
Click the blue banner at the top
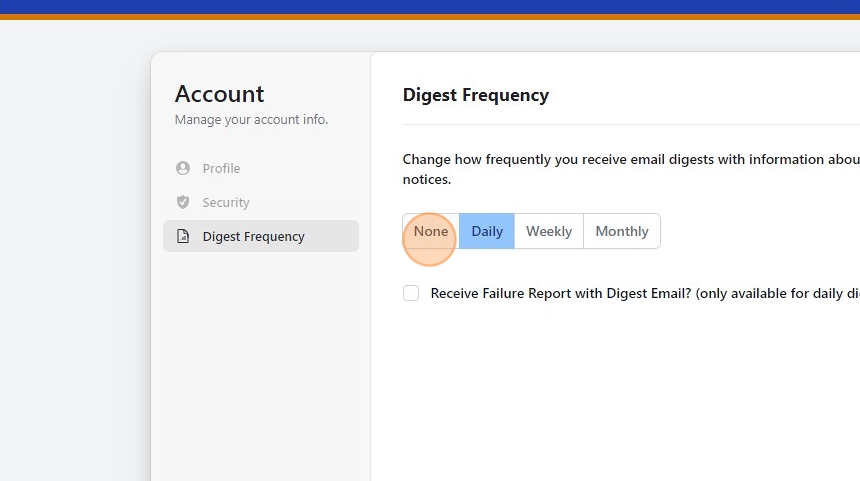(430, 6)
